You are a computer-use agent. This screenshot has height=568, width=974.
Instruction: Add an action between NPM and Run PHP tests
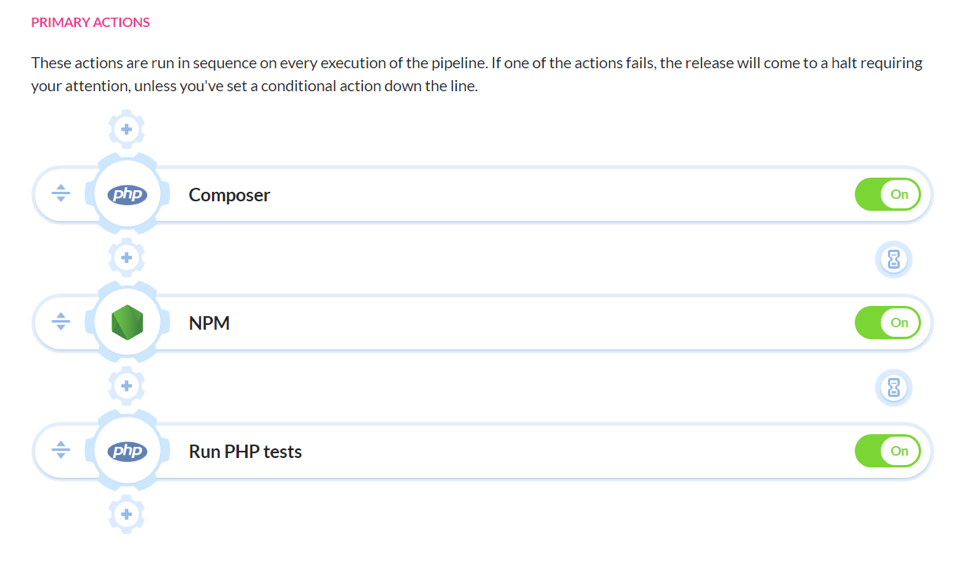(x=127, y=386)
